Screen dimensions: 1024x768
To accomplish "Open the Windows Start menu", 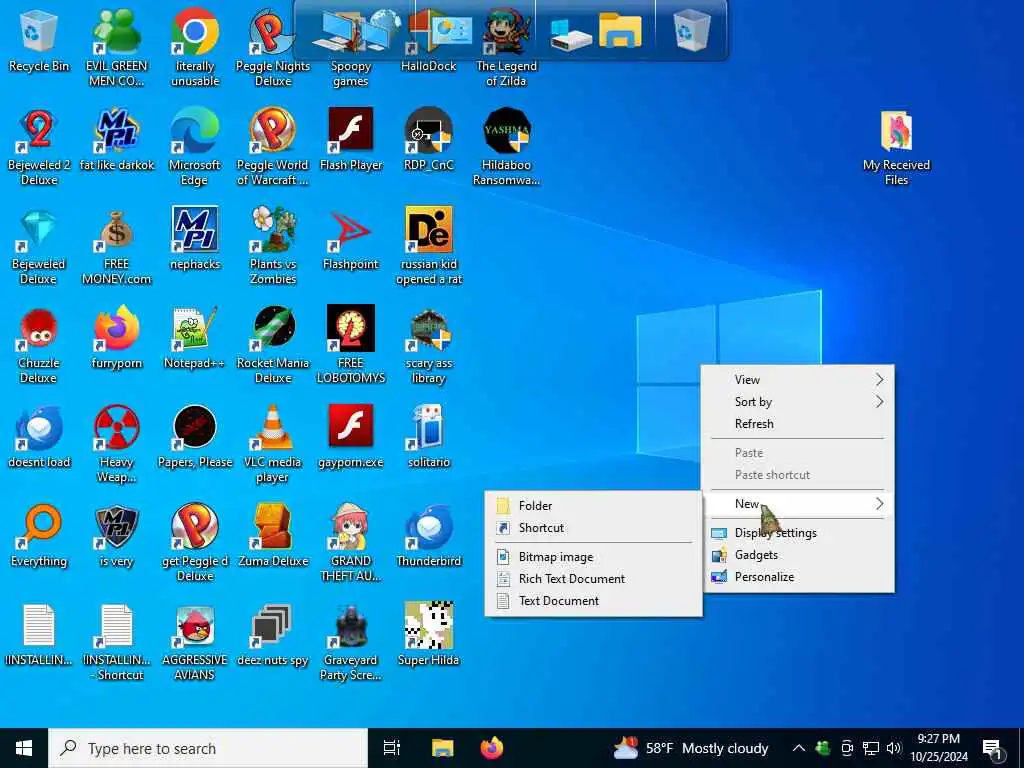I will pos(24,748).
